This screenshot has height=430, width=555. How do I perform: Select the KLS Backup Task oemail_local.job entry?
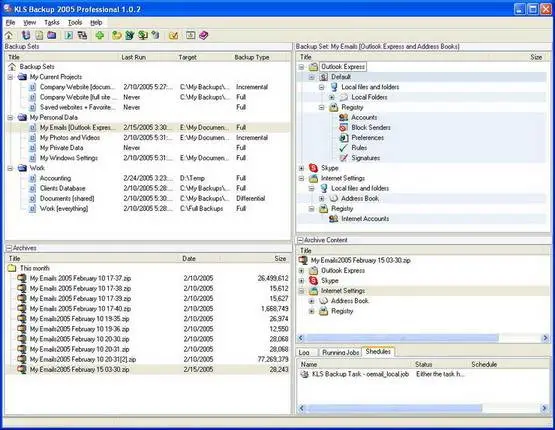point(360,374)
